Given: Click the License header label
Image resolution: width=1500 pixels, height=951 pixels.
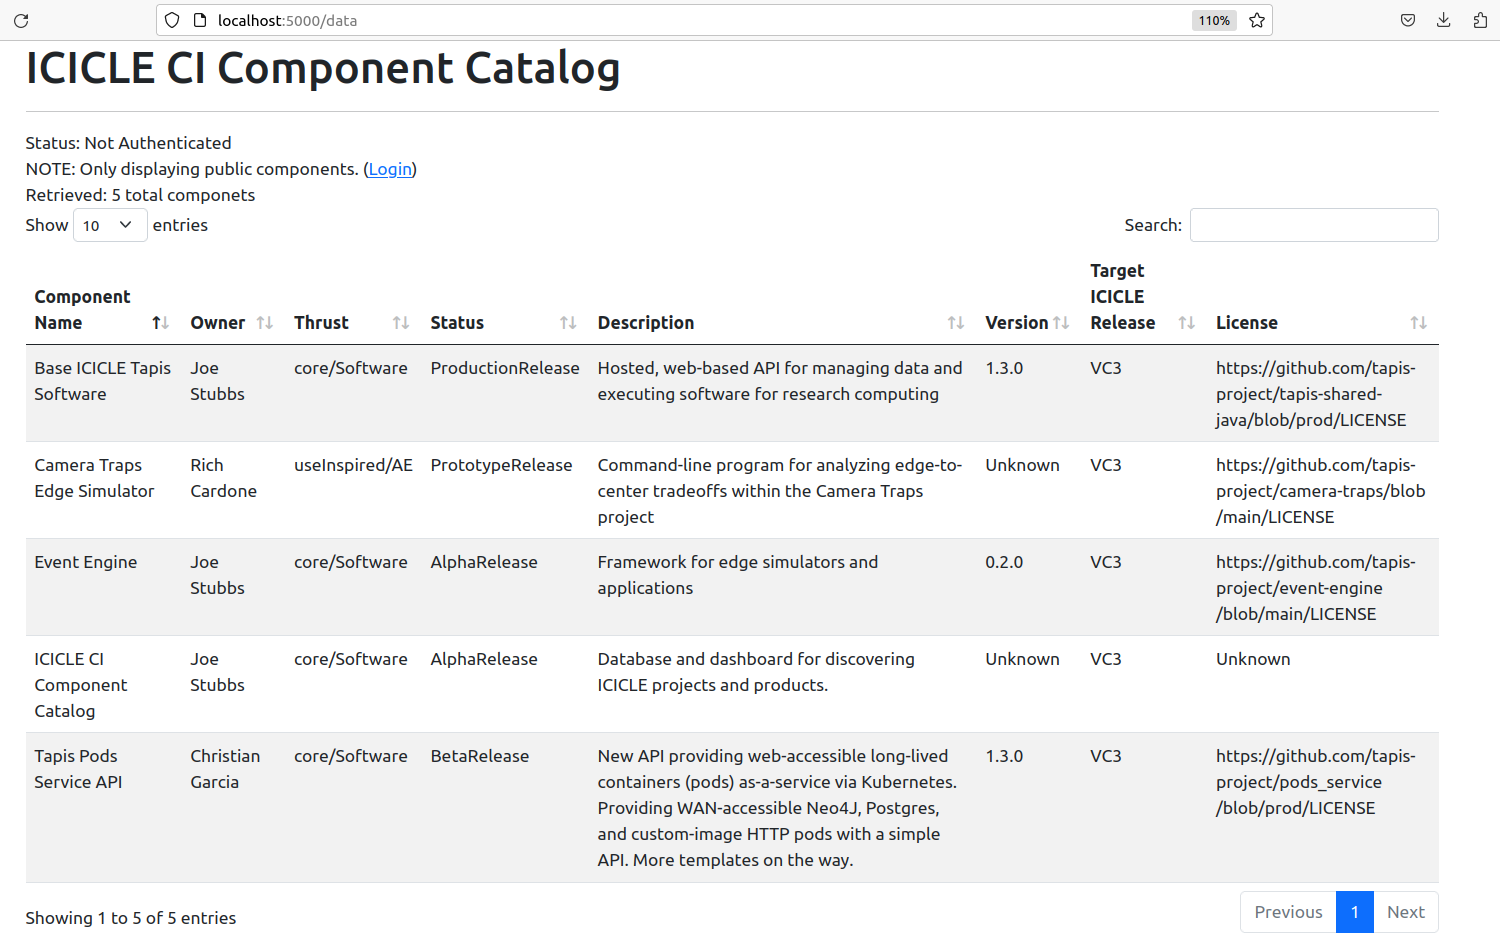Looking at the screenshot, I should click(1247, 323).
